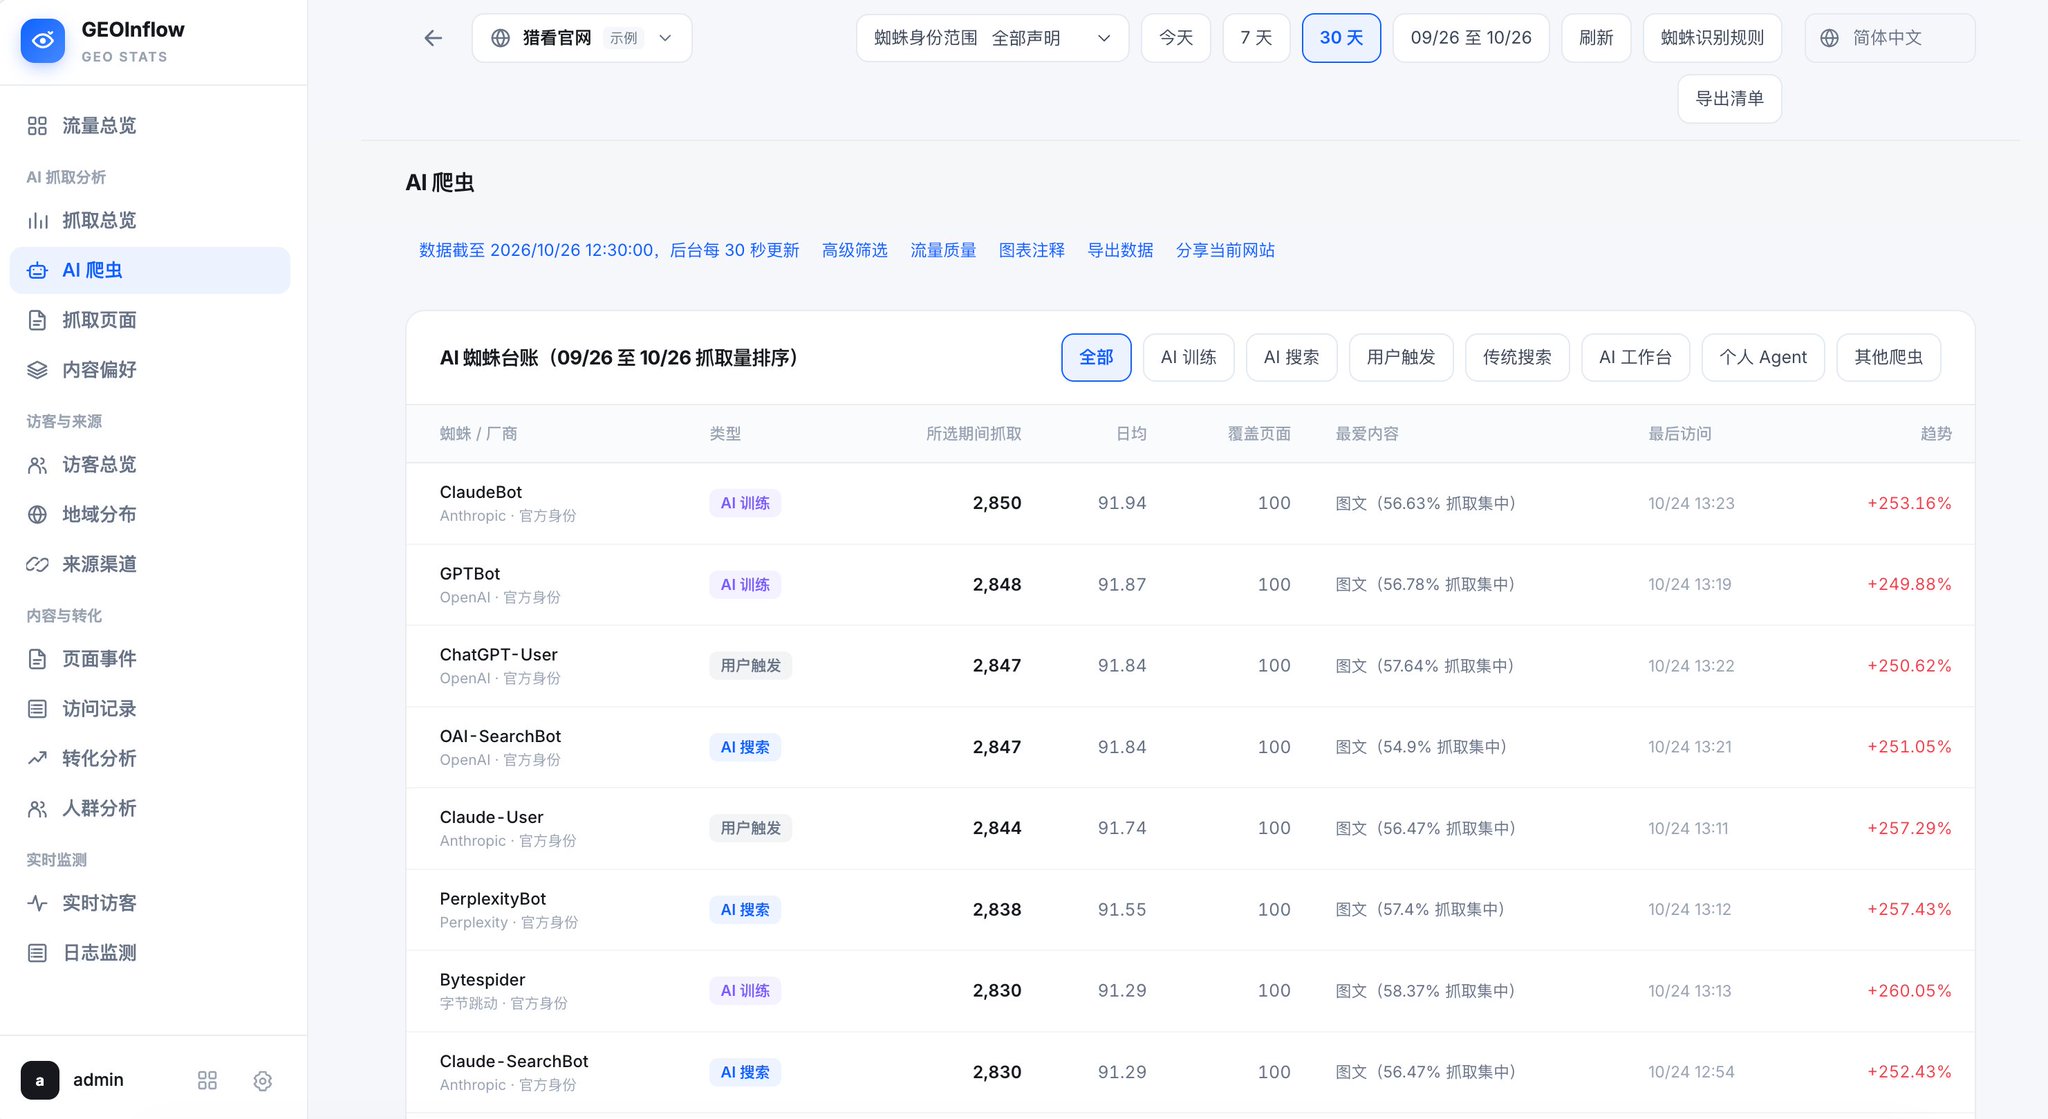Open the 简体中文 language selector

(1890, 38)
